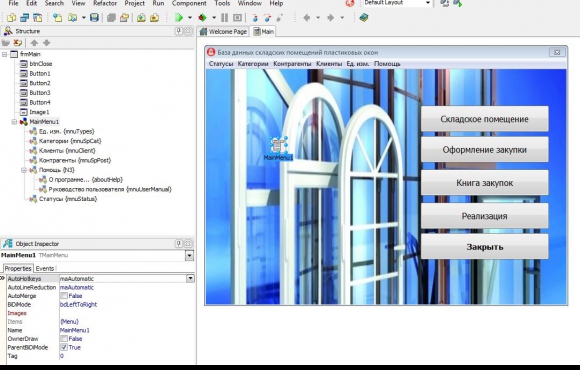Uncheck the ParentBiDiMode True checkbox
Viewport: 580px width, 370px height.
64,347
